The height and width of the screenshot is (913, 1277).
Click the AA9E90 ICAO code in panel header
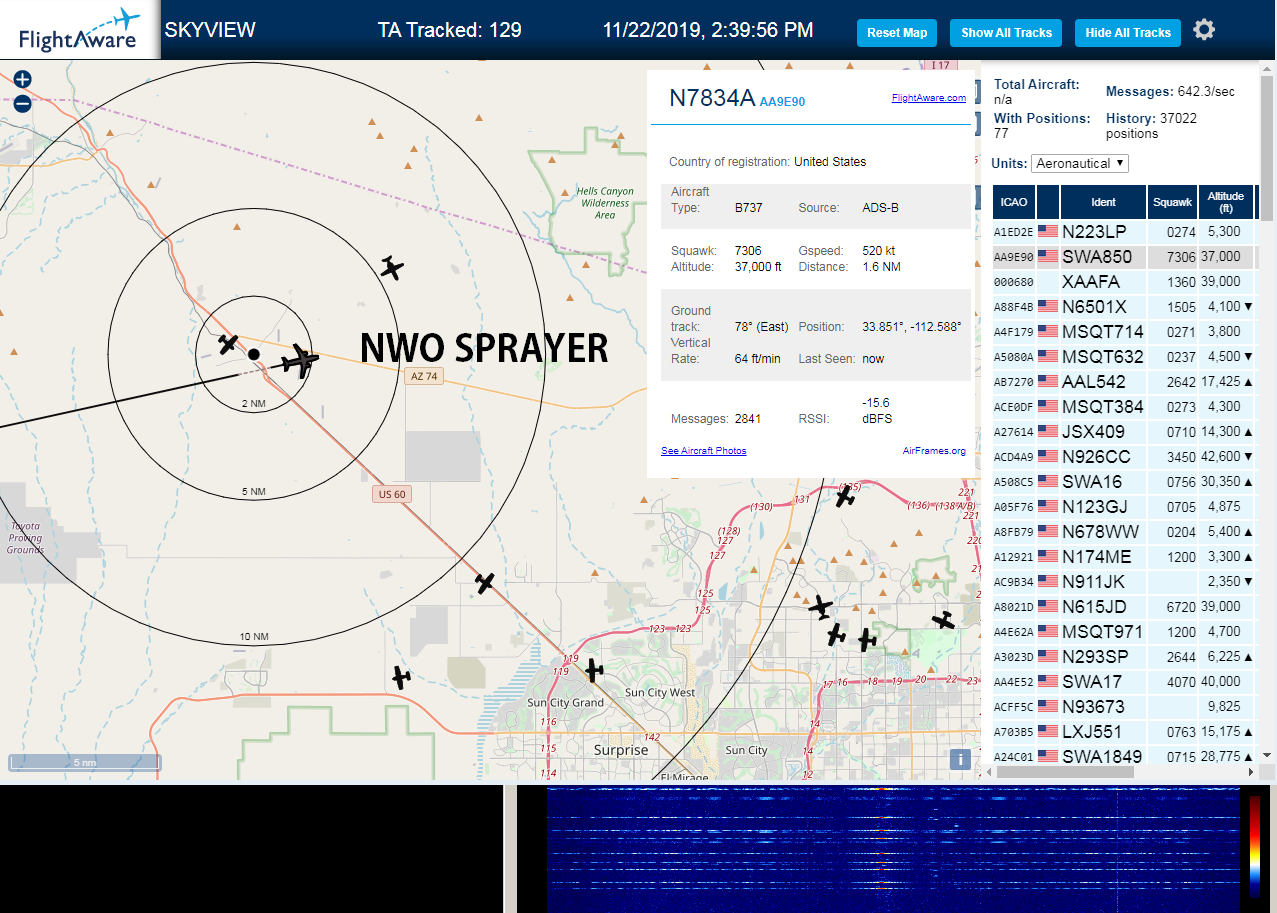pos(782,102)
